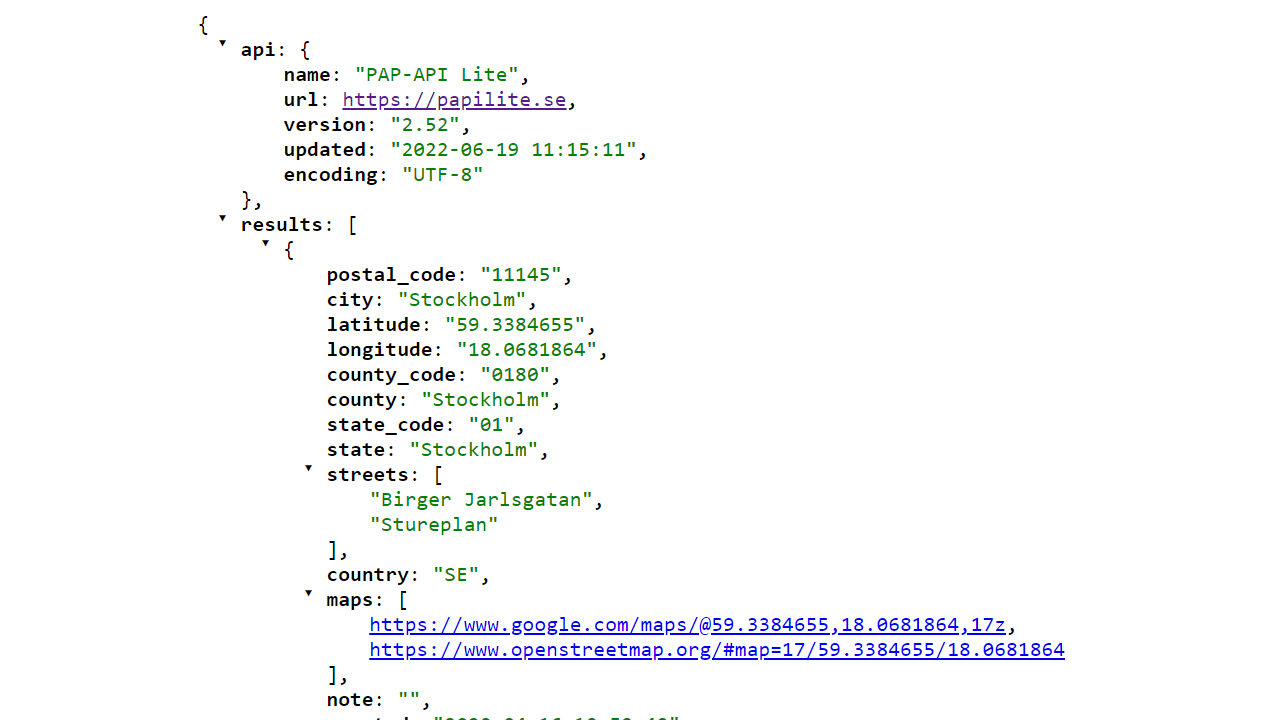Select longitude value "18.0681864"

[x=527, y=350]
